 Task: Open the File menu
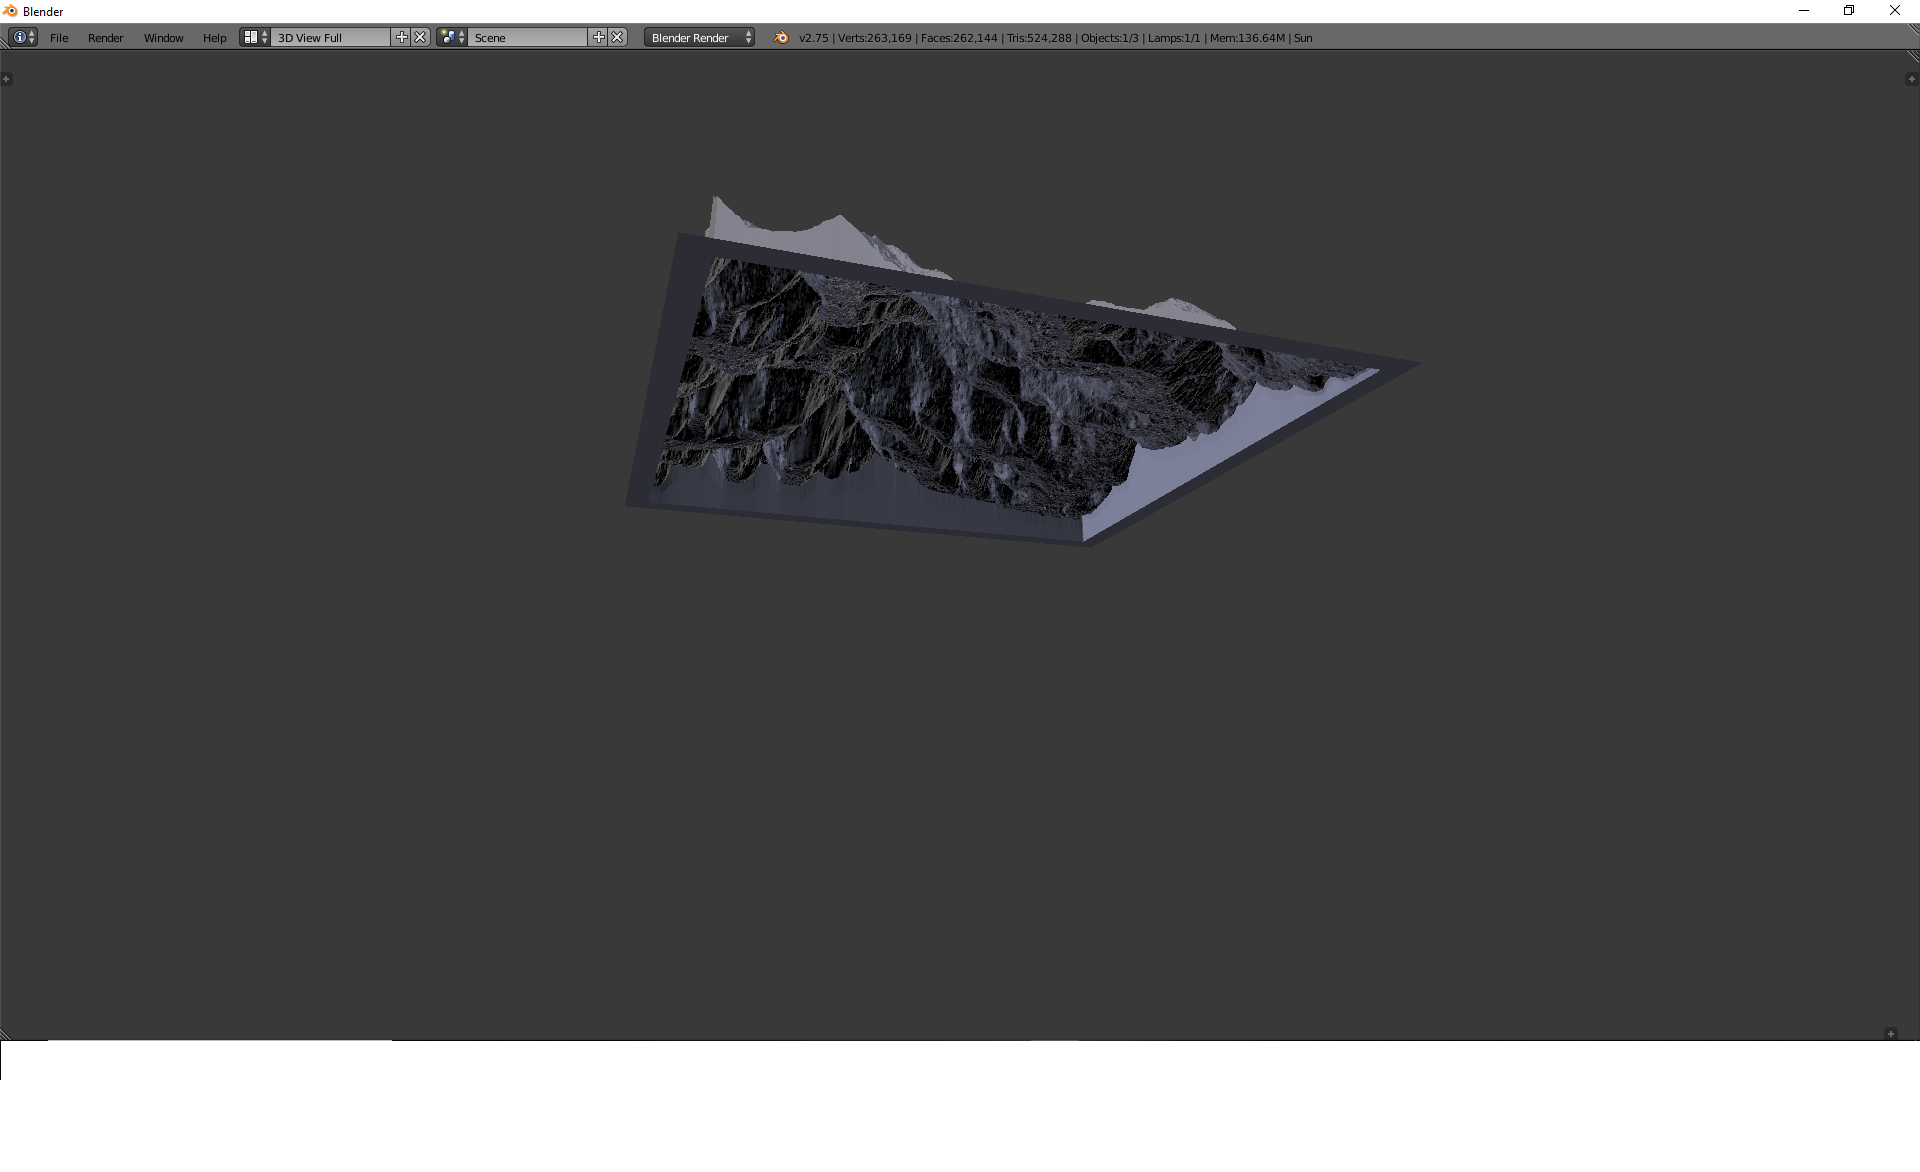pos(59,37)
